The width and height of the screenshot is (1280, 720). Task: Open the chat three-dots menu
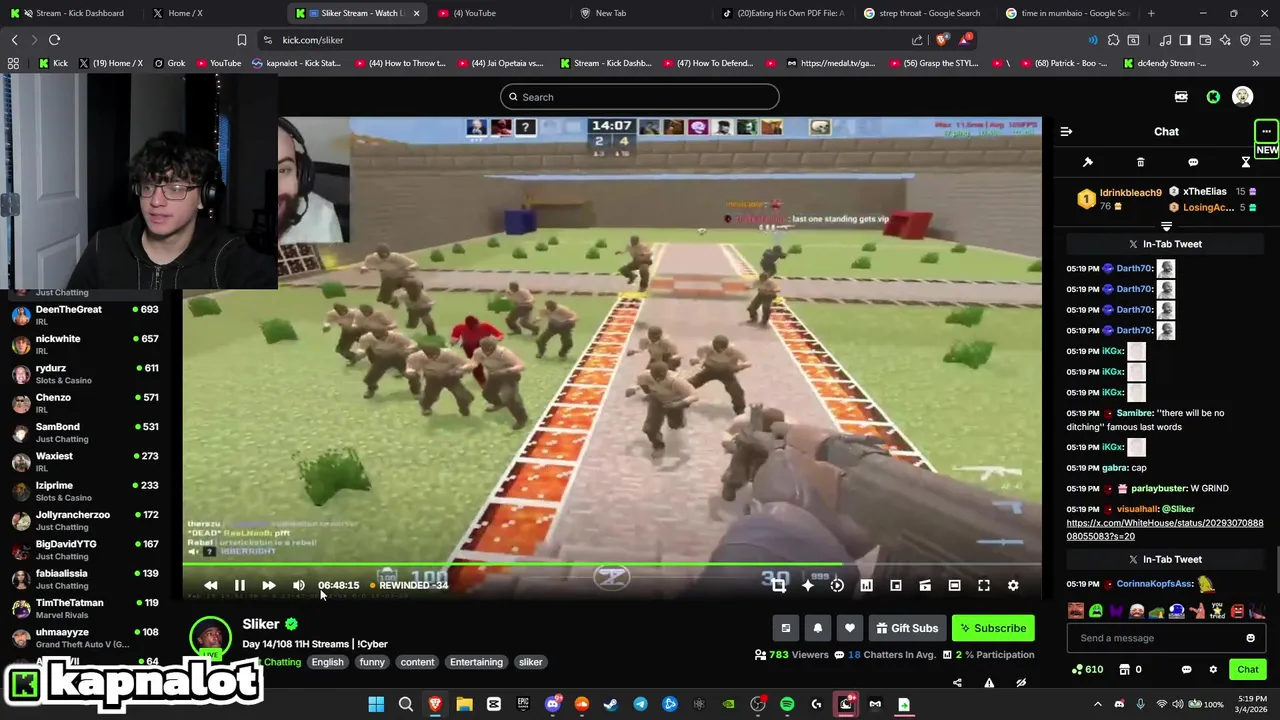click(1266, 131)
